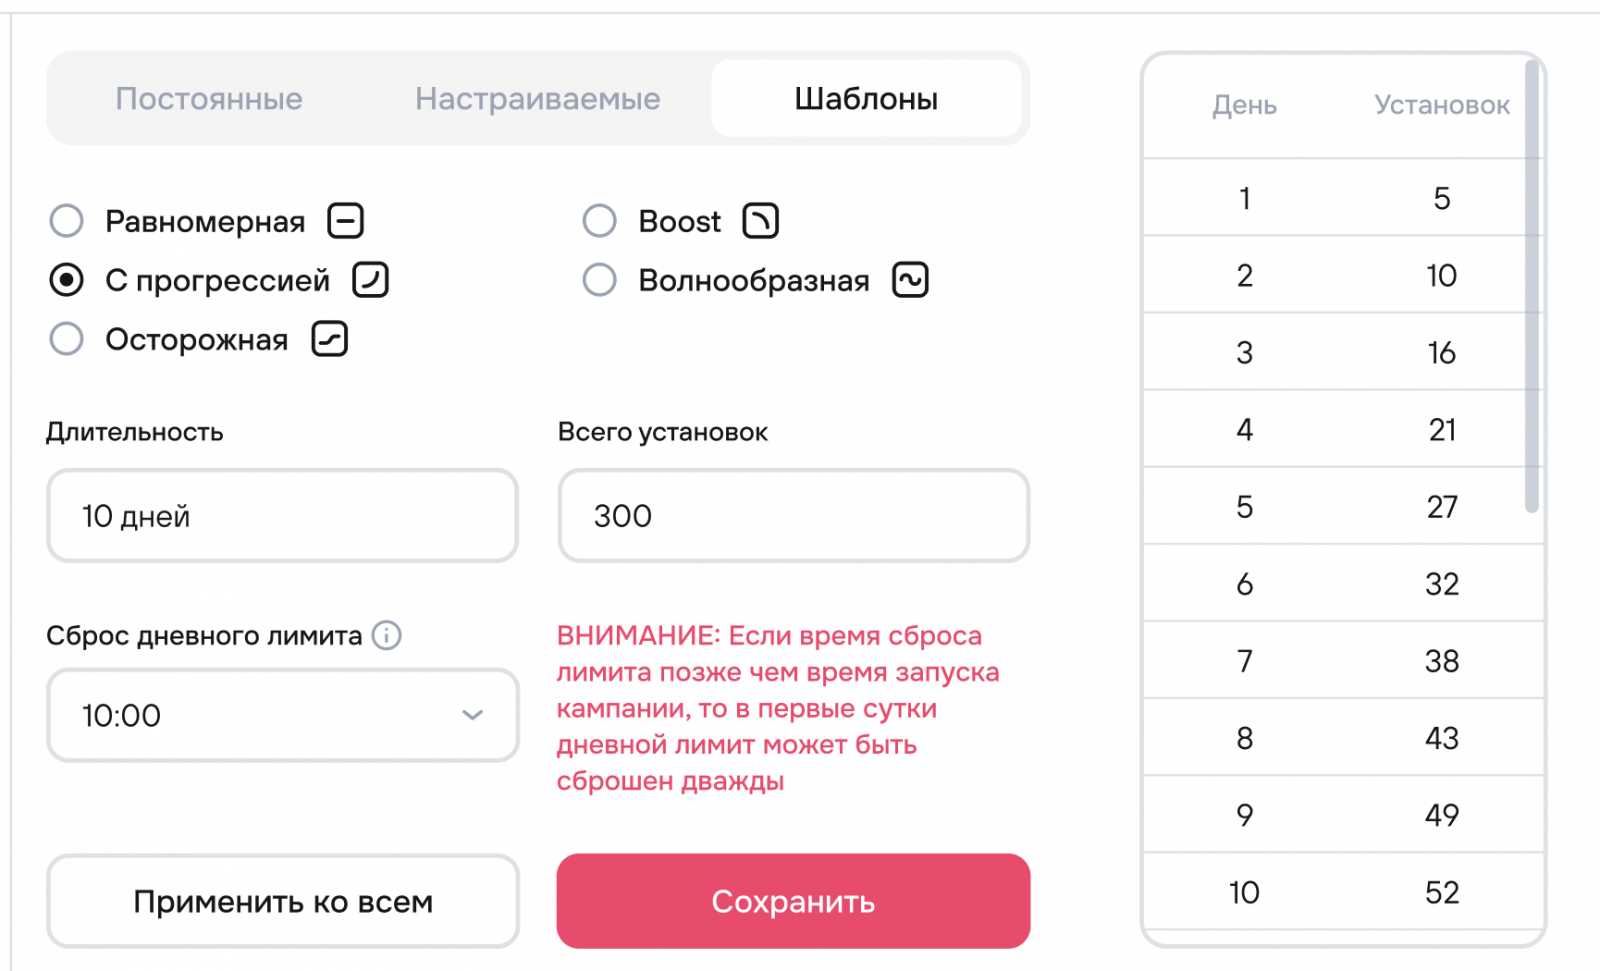Select the Boost radio option
Image resolution: width=1600 pixels, height=971 pixels.
click(600, 221)
